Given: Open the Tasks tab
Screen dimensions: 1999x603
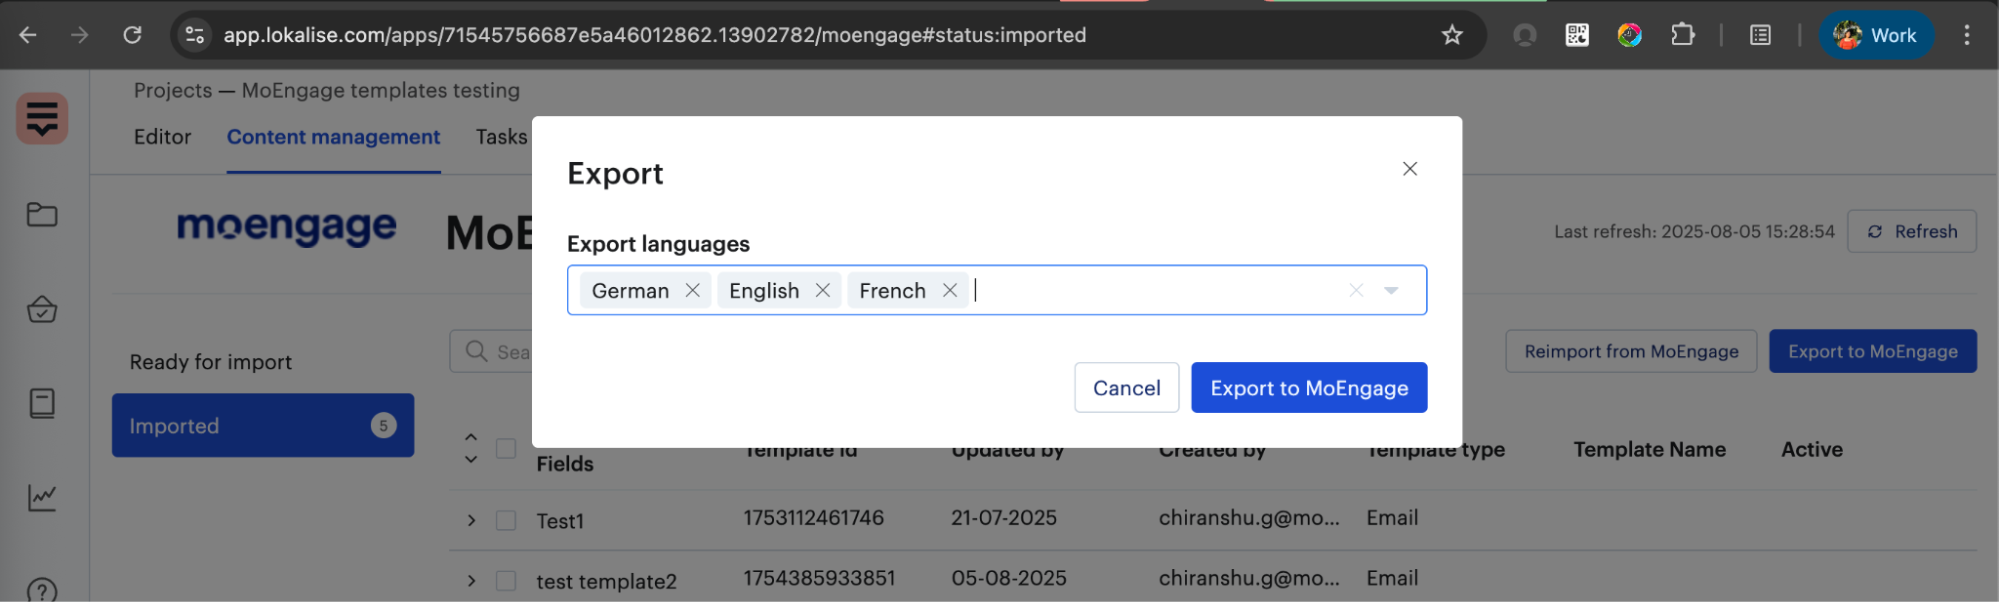Looking at the screenshot, I should pos(501,137).
